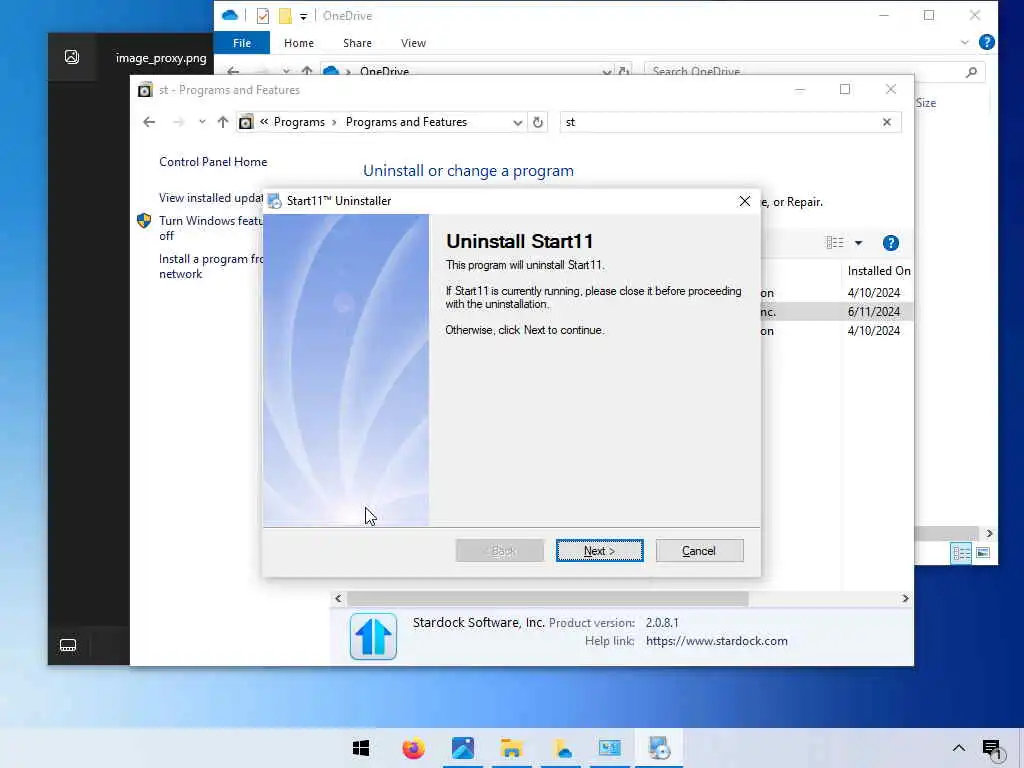Screen dimensions: 1024x768
Task: Open the notification center icon
Action: tap(992, 750)
